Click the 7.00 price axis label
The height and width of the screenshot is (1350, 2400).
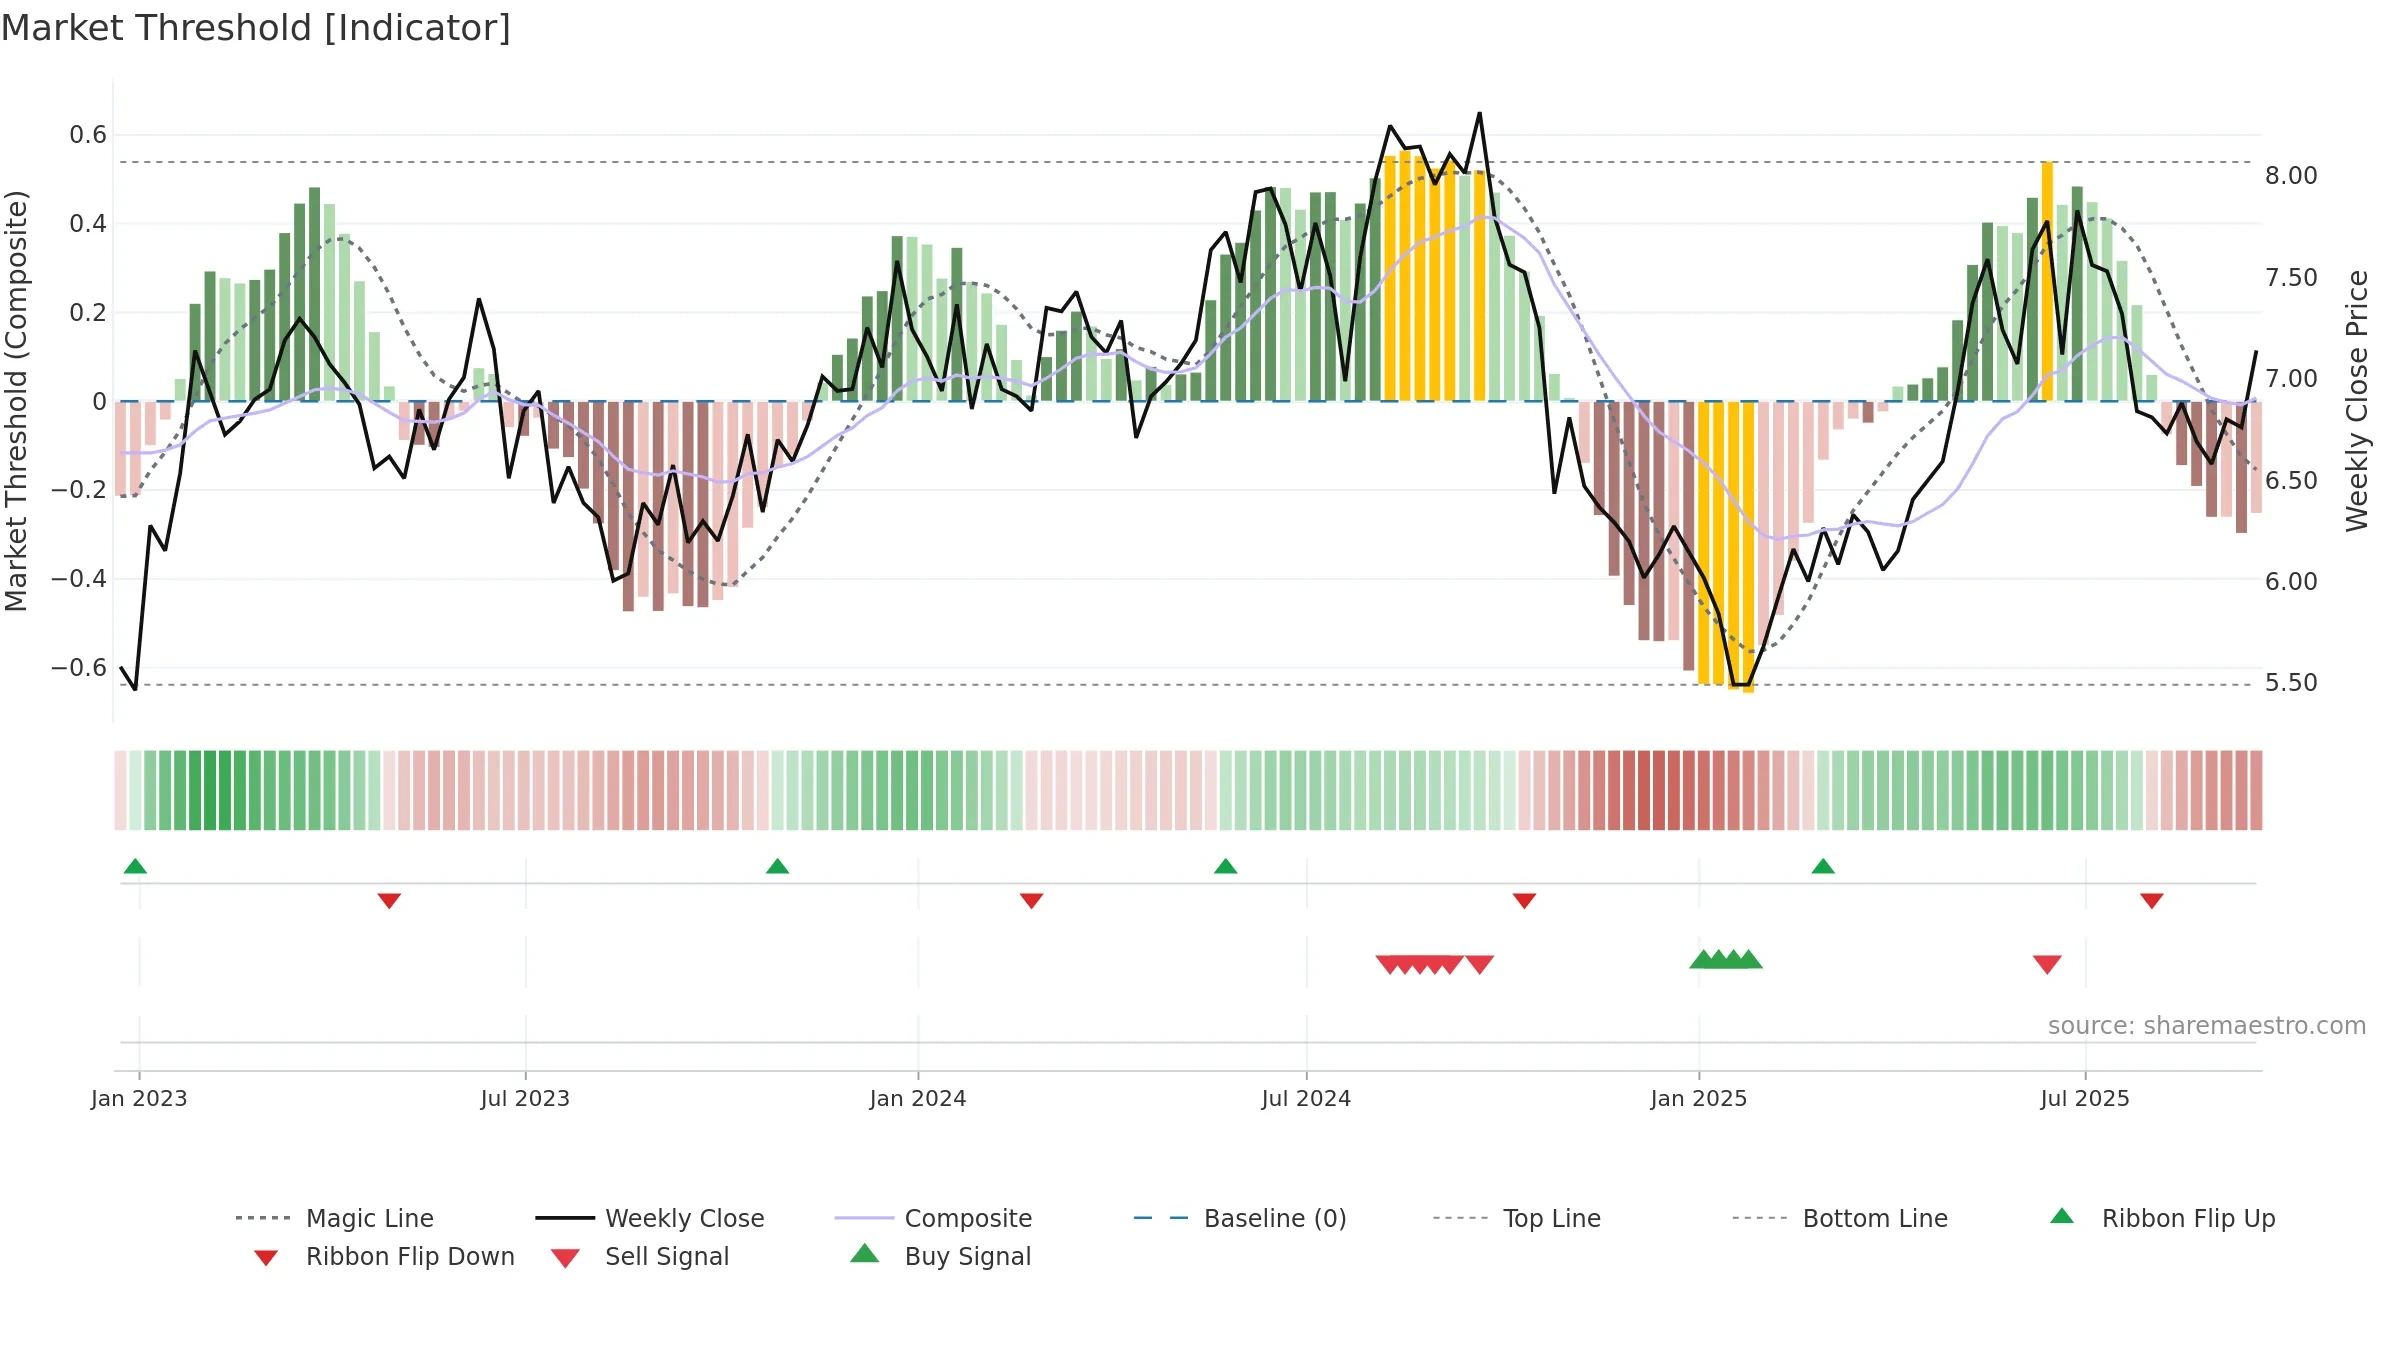coord(2291,379)
